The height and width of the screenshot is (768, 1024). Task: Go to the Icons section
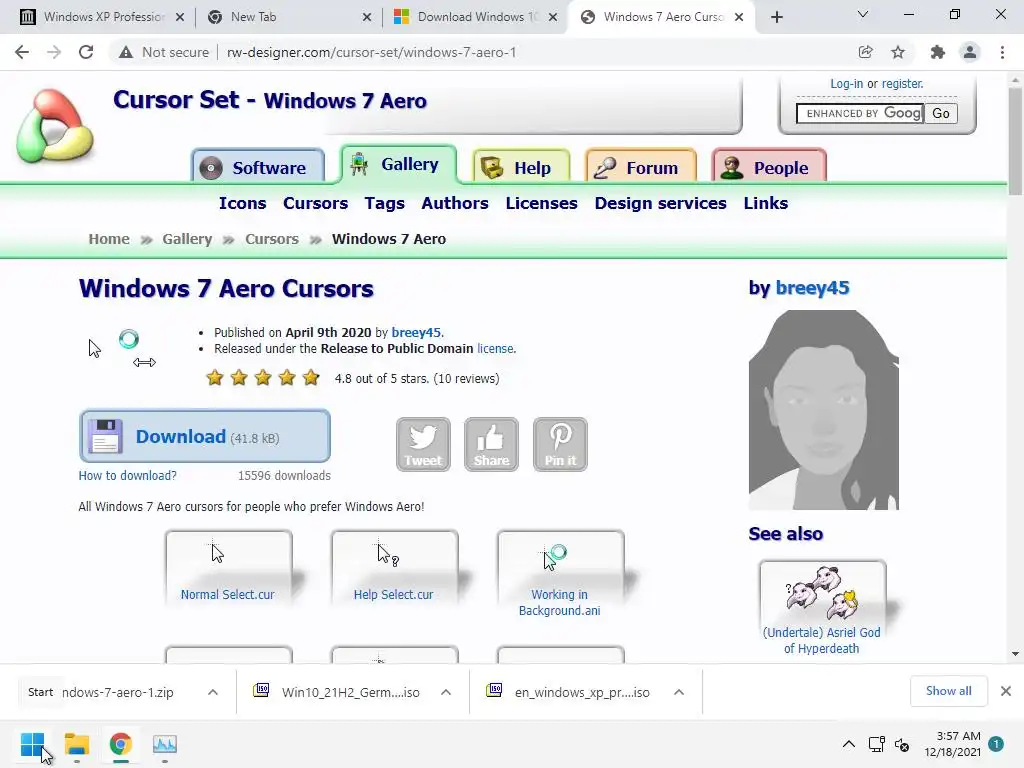[x=242, y=203]
